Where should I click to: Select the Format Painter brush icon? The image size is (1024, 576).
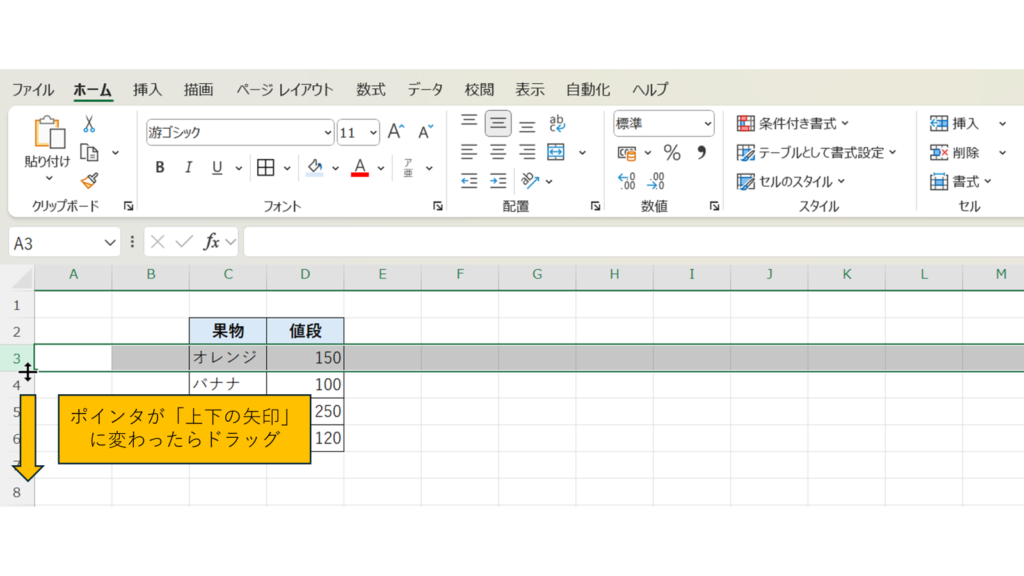88,181
